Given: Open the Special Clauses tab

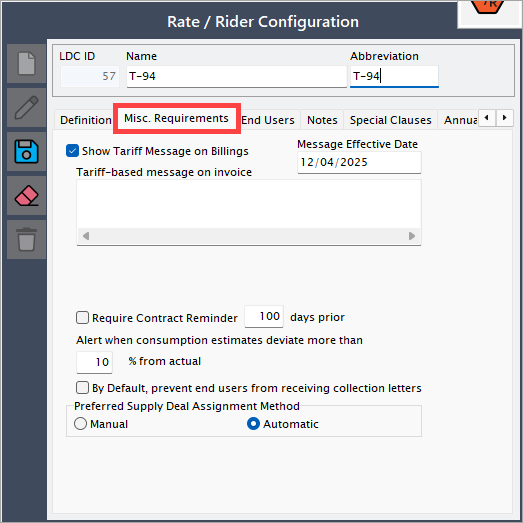Looking at the screenshot, I should [x=391, y=120].
